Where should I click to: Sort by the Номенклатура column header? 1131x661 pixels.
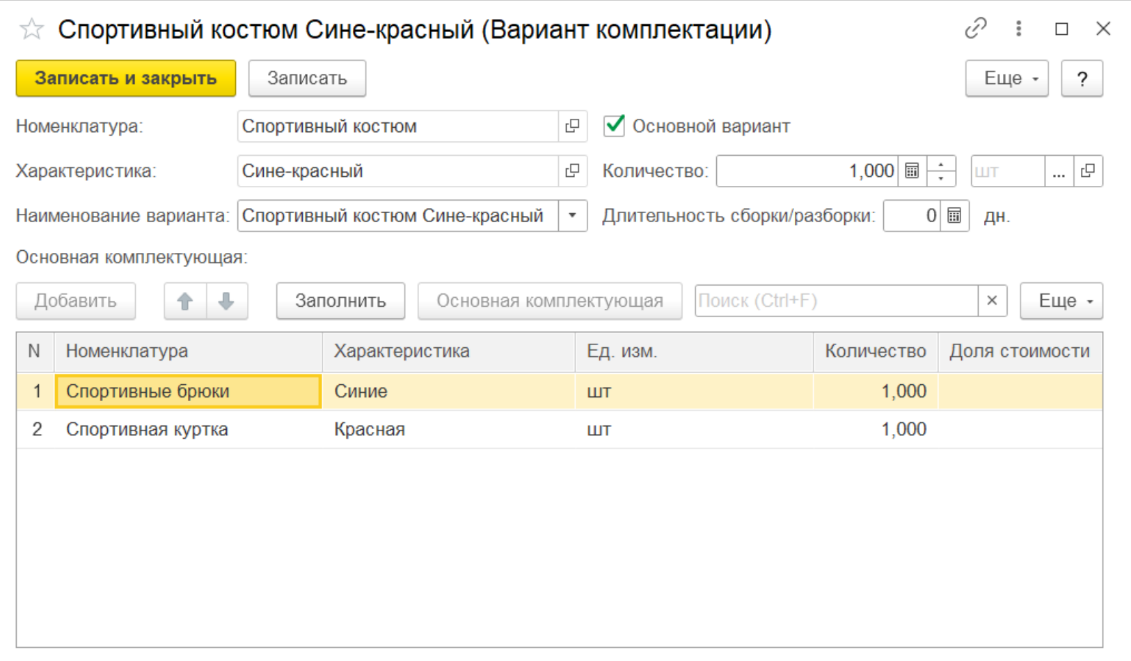(x=127, y=352)
